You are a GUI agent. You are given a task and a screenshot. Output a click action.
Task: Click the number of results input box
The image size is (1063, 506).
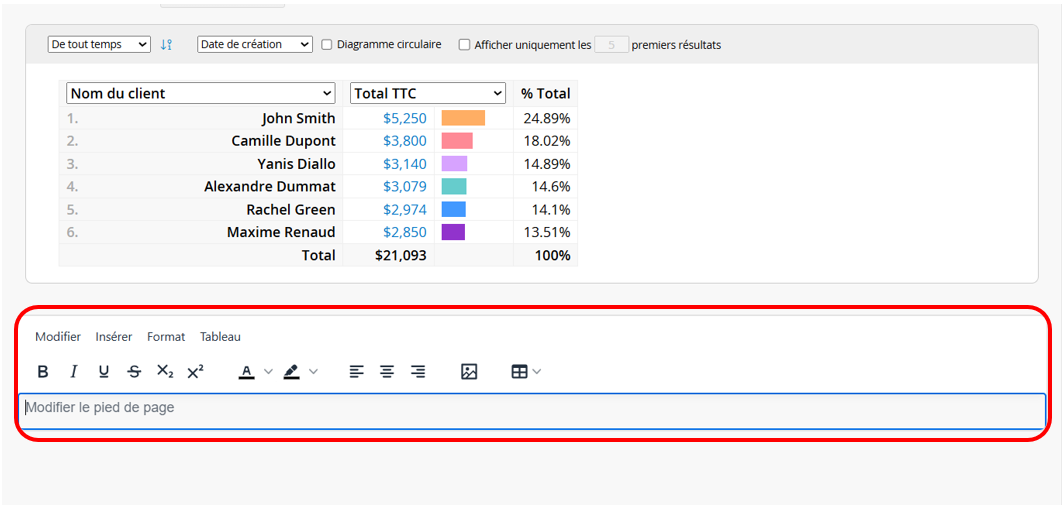tap(611, 45)
